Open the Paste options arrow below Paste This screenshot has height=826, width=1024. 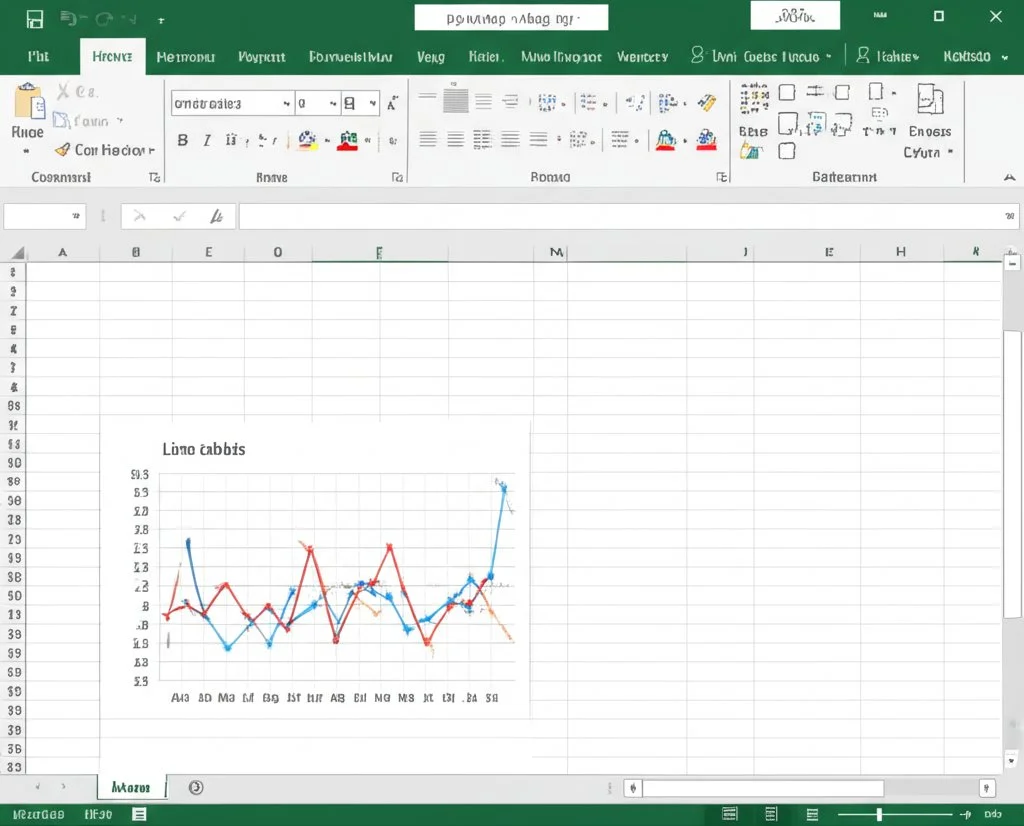[x=26, y=151]
